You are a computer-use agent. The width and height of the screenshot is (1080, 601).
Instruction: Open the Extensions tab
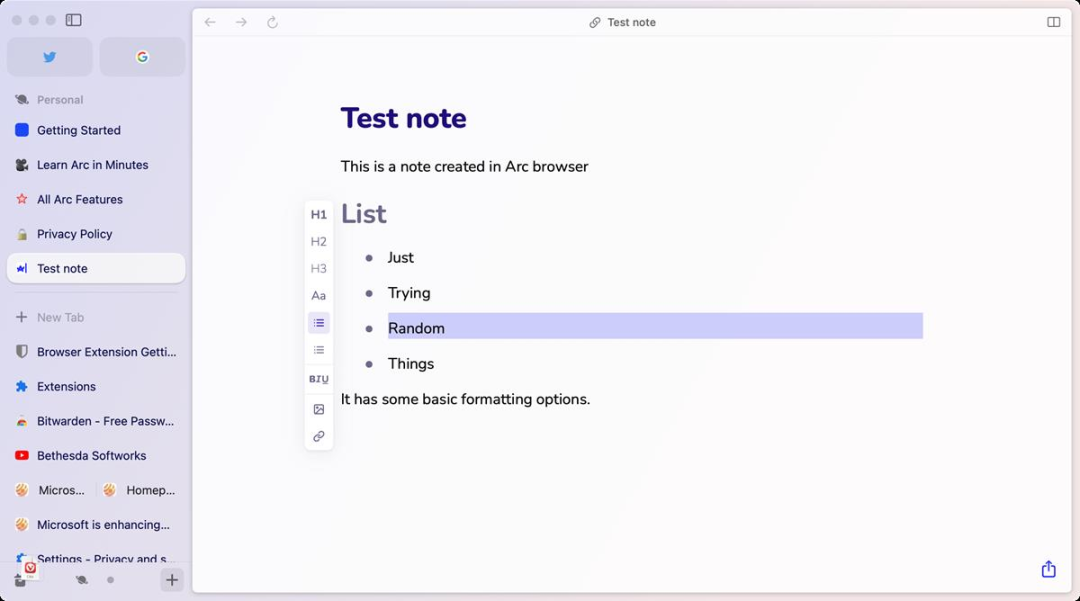96,386
